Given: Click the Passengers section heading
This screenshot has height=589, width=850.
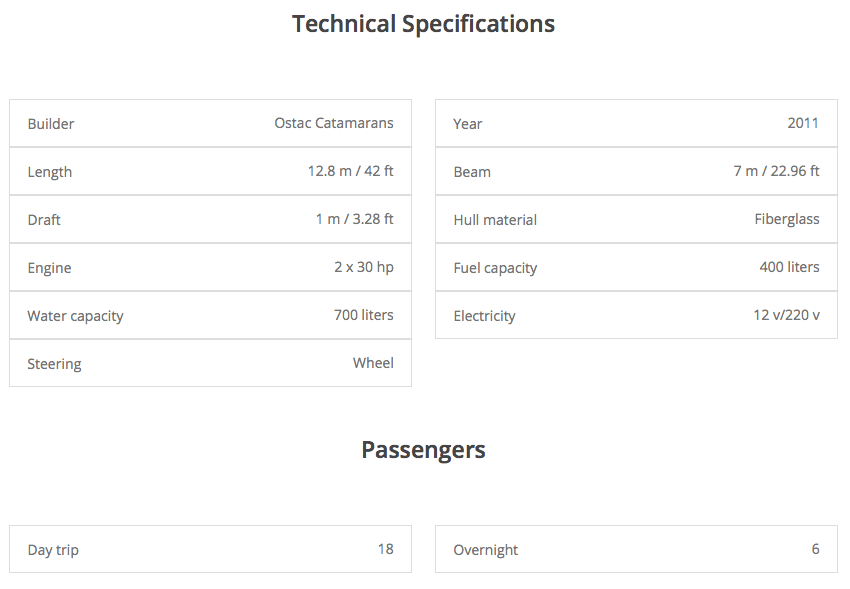Looking at the screenshot, I should point(423,450).
